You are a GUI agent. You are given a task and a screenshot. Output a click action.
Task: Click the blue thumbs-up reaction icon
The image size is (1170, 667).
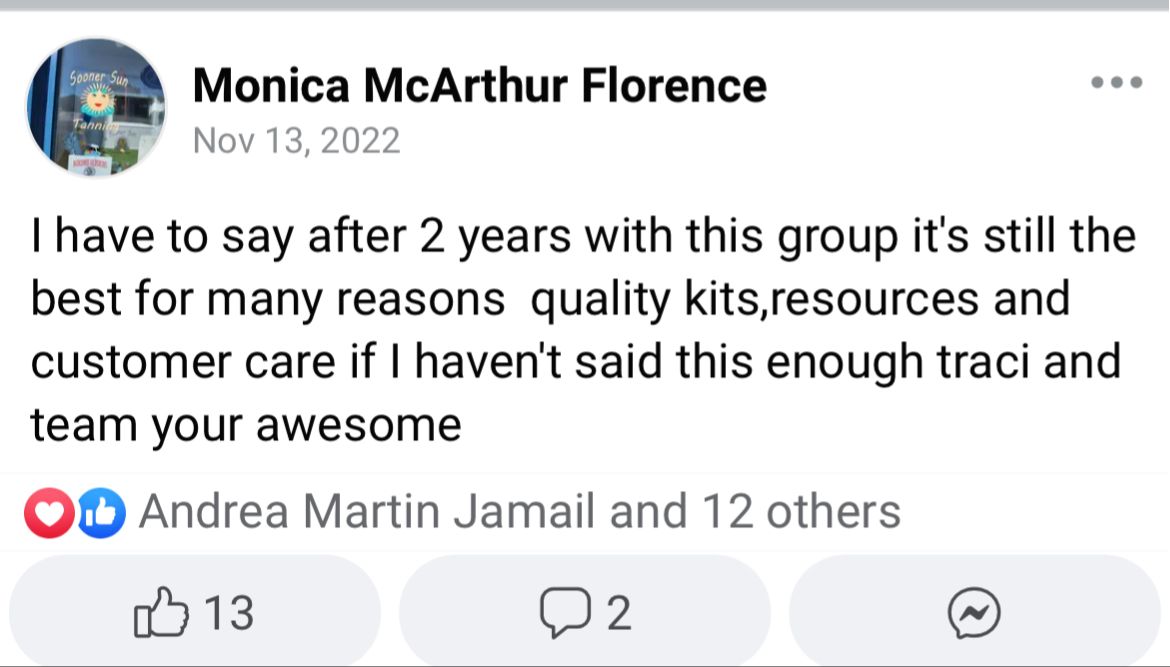pyautogui.click(x=101, y=513)
